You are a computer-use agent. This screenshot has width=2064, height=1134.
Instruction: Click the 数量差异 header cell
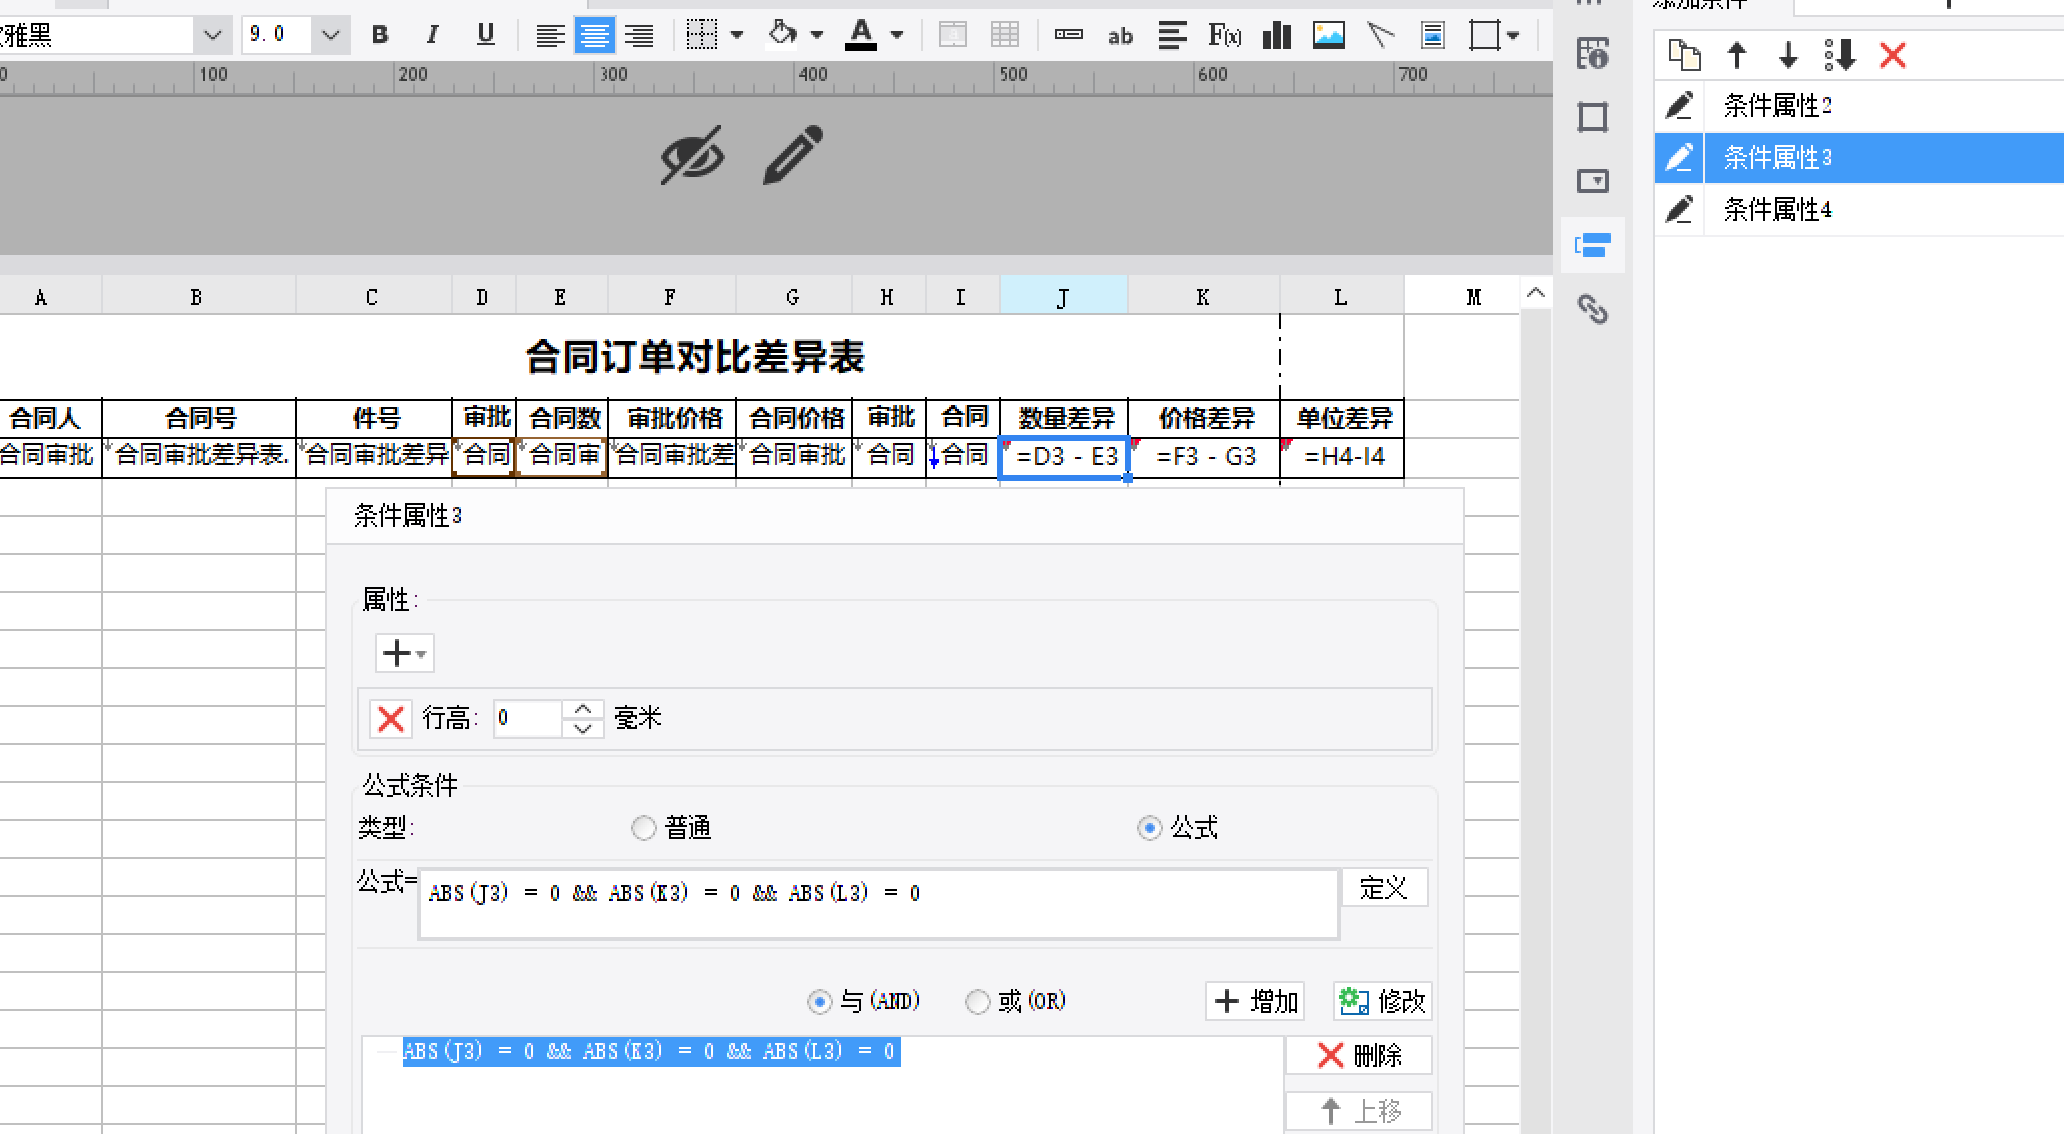point(1065,418)
